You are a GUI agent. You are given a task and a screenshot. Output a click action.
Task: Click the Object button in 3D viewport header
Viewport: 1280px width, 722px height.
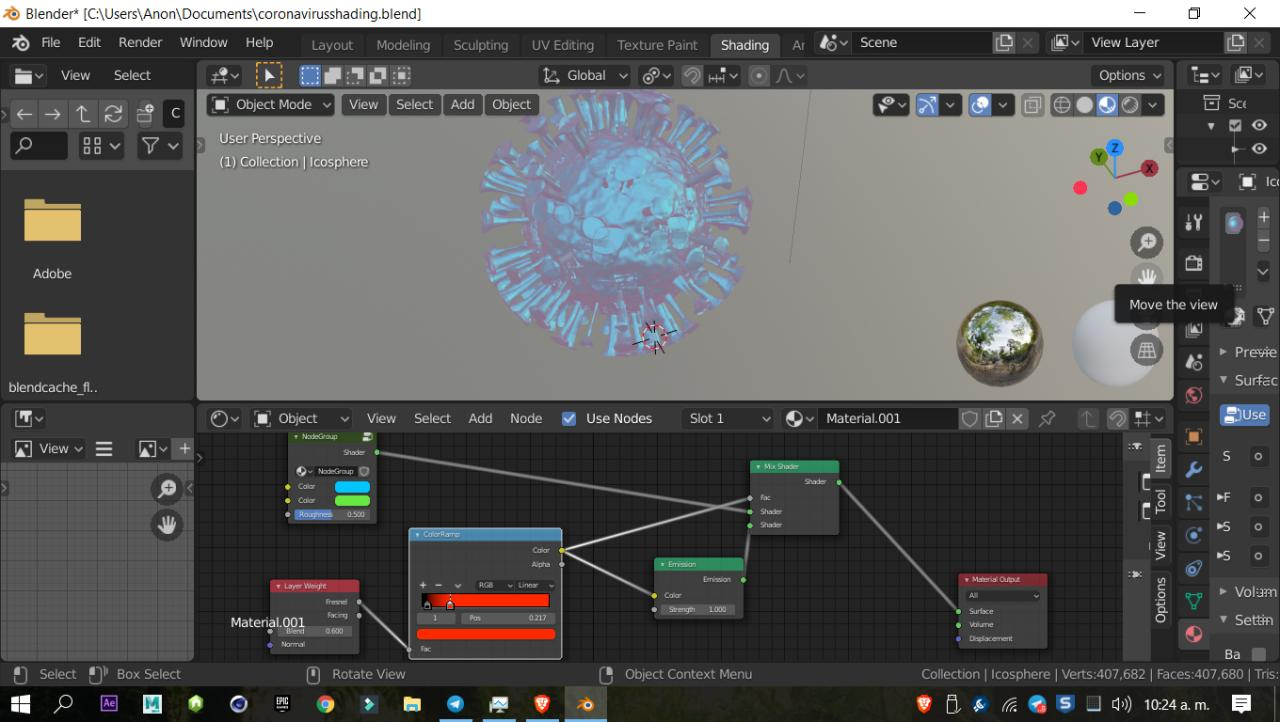click(x=511, y=104)
